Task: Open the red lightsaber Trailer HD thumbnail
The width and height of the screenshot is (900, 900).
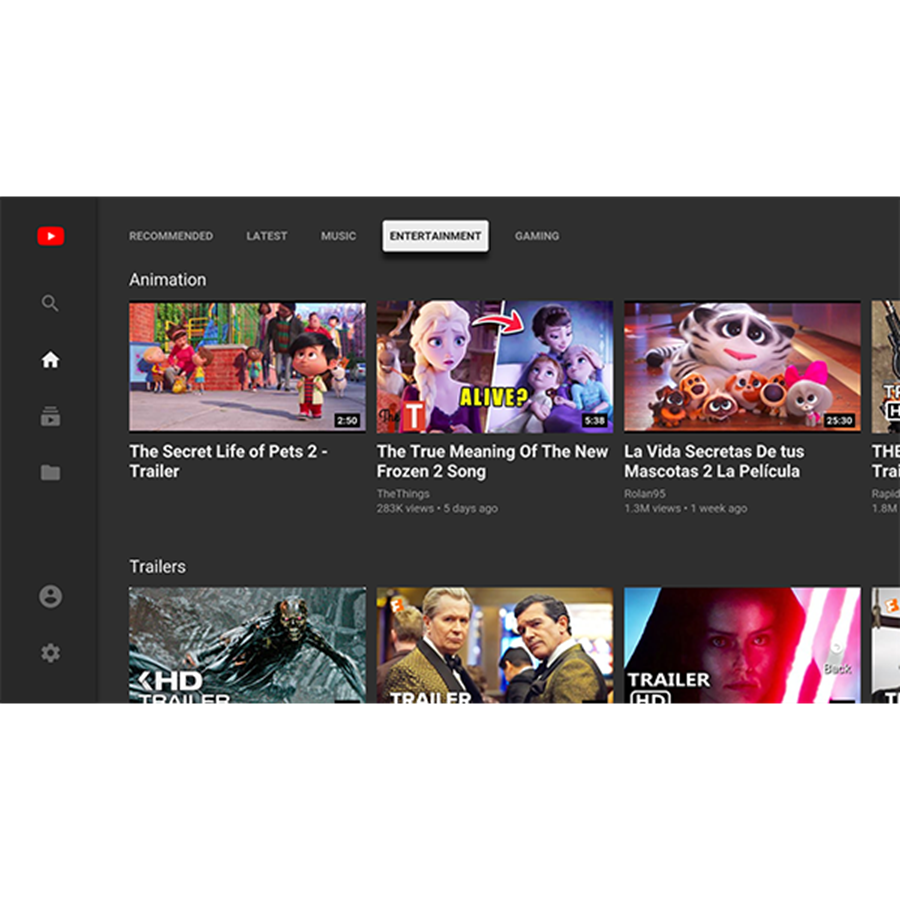Action: pyautogui.click(x=742, y=645)
